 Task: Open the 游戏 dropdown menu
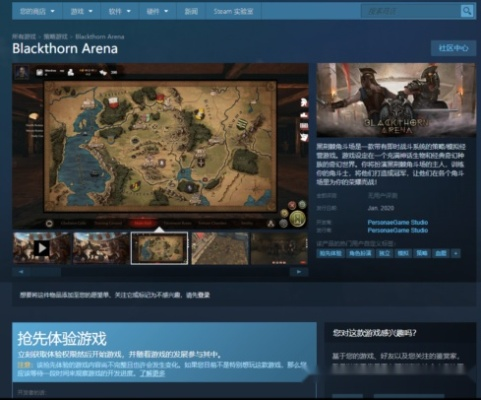pos(81,11)
